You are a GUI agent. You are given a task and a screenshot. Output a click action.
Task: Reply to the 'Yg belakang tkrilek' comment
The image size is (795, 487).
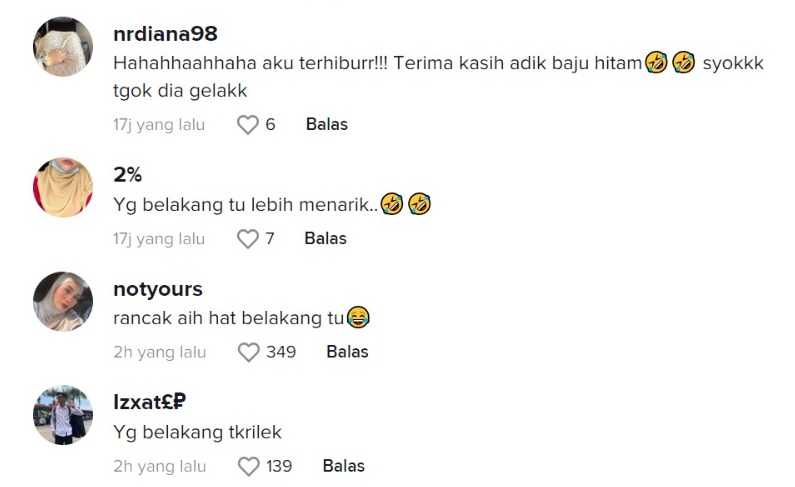(343, 466)
